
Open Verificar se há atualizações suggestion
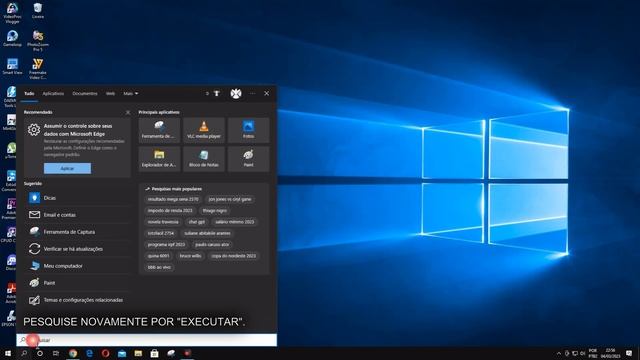tap(78, 249)
